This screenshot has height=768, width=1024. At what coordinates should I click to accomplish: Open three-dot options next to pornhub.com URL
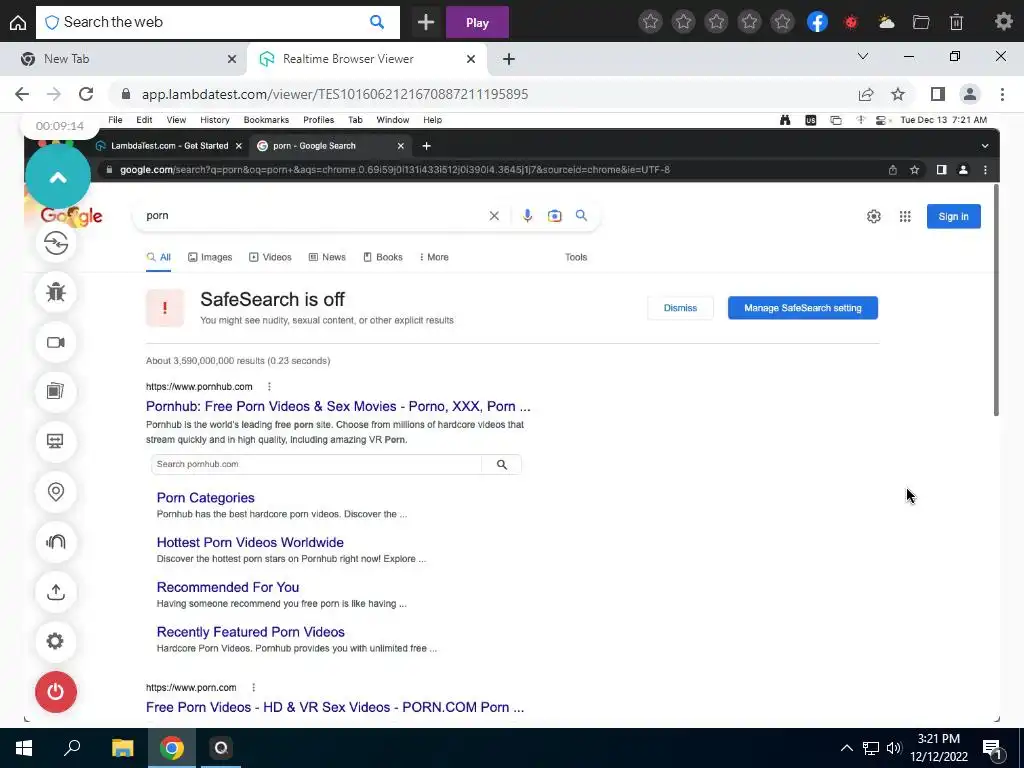269,387
